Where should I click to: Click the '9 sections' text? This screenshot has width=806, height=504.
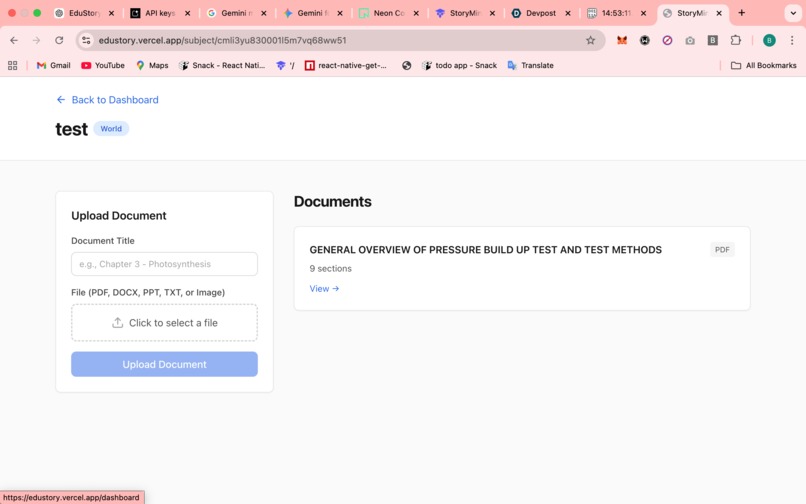pyautogui.click(x=331, y=268)
